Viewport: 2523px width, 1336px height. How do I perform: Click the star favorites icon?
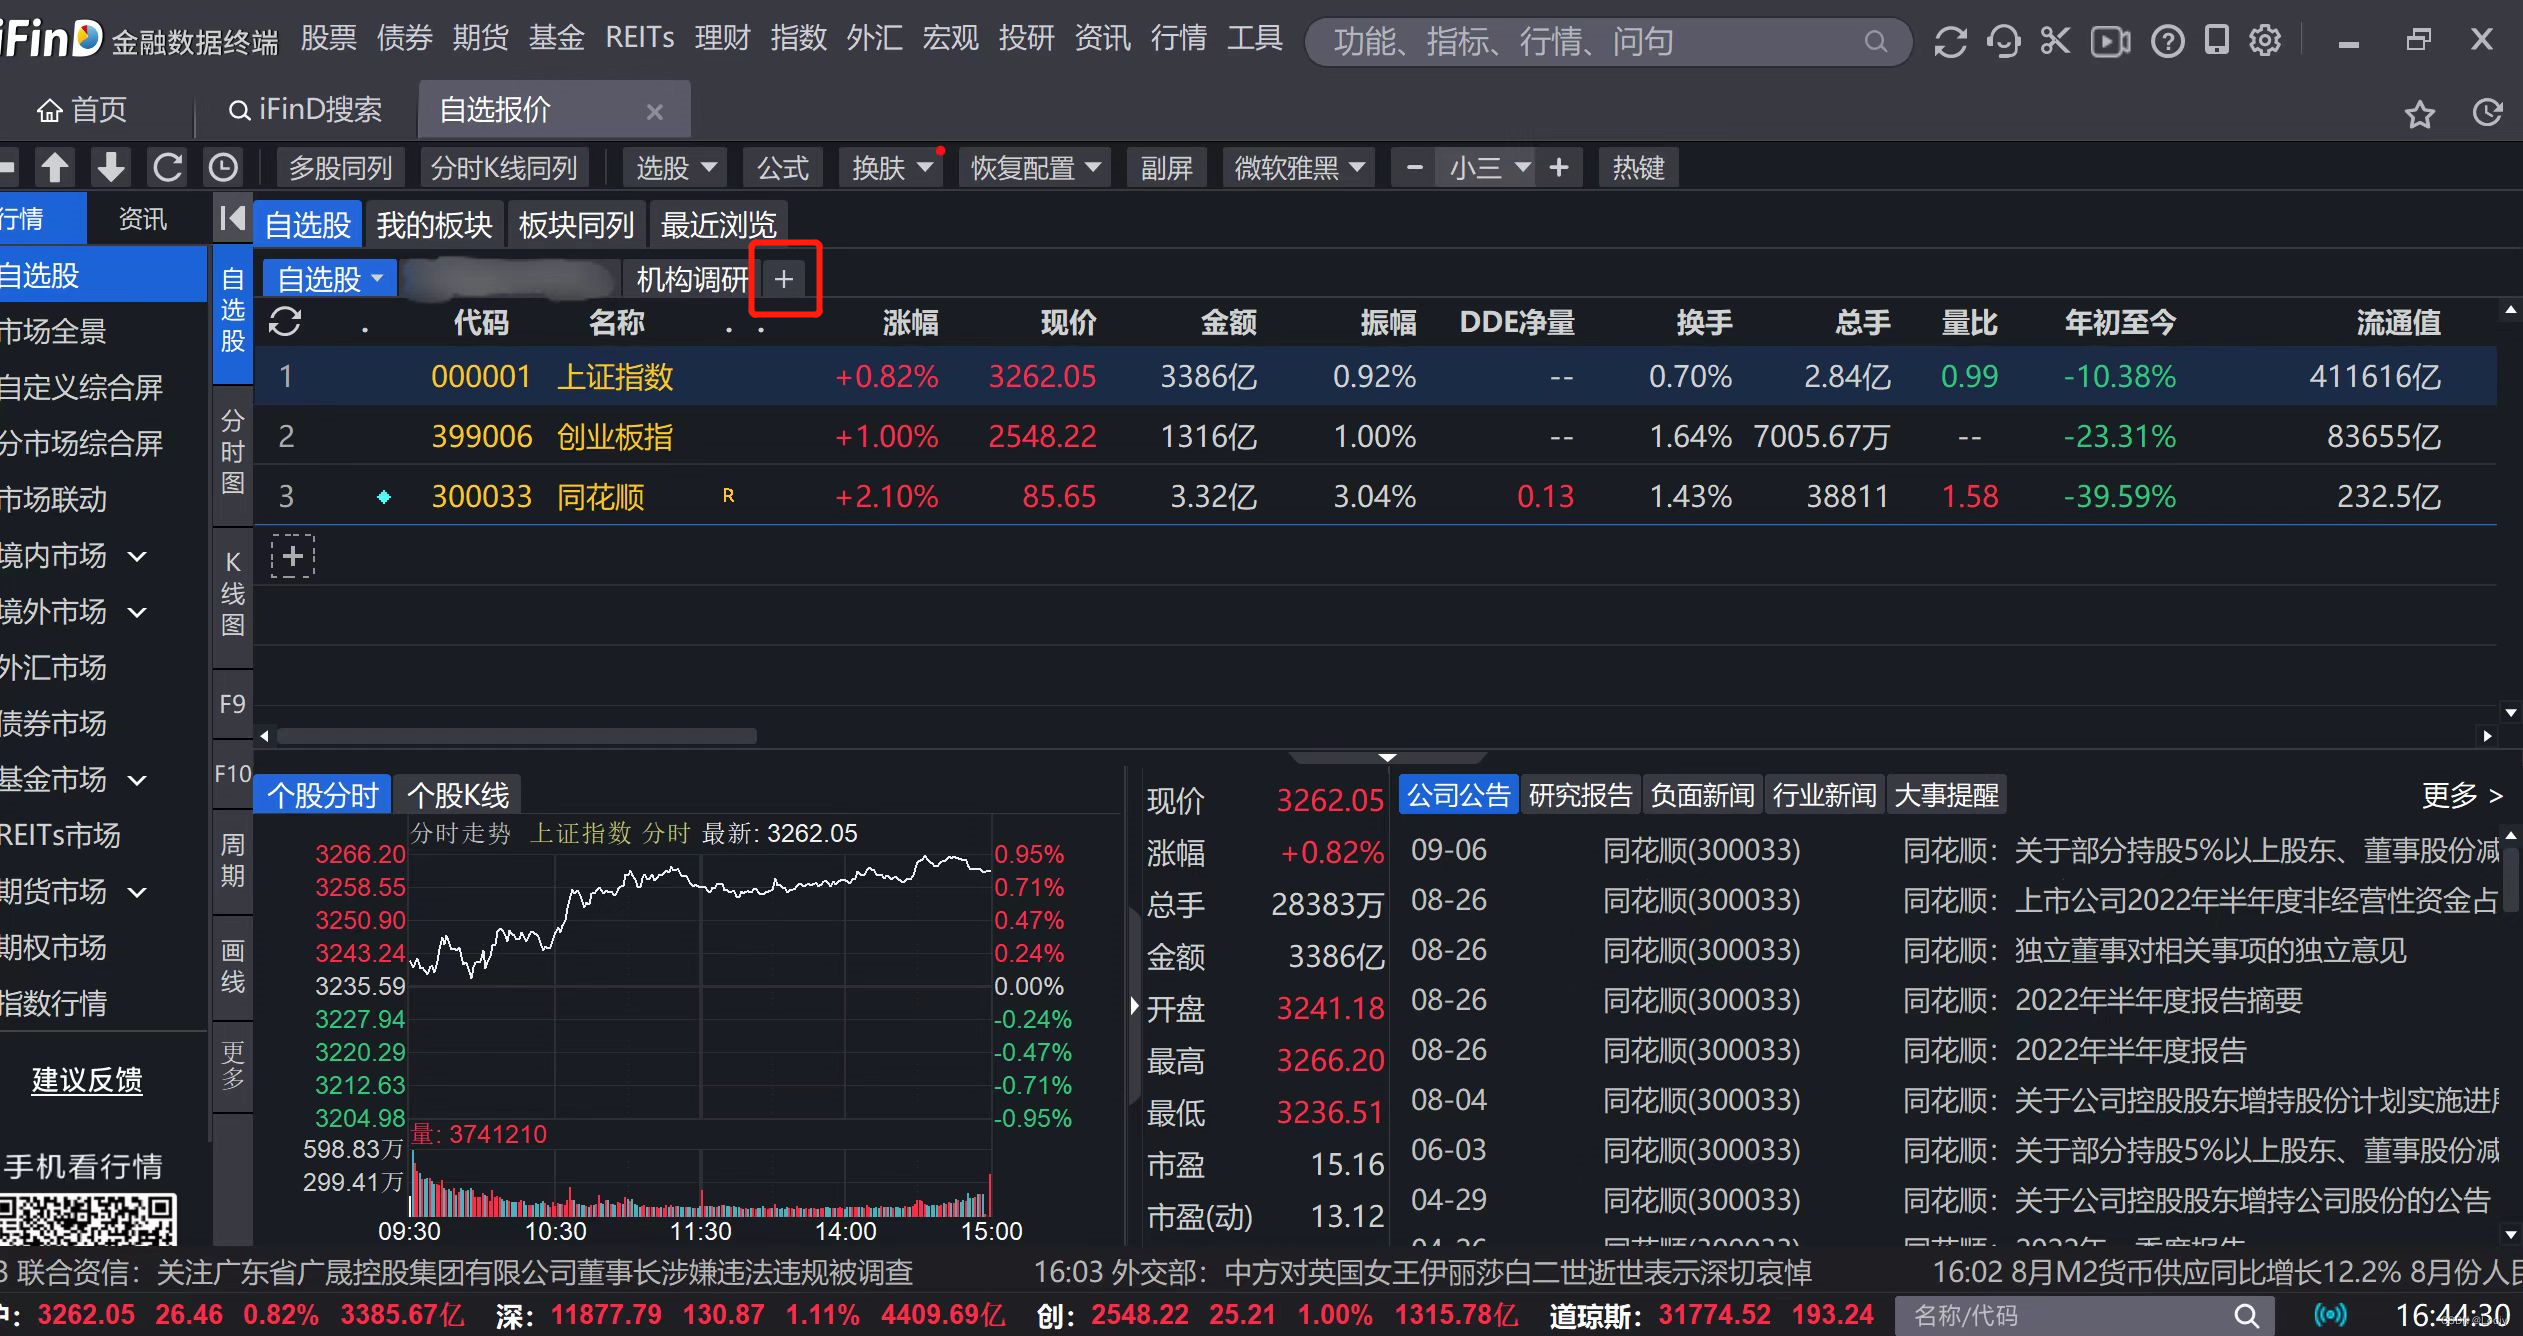pyautogui.click(x=2419, y=114)
